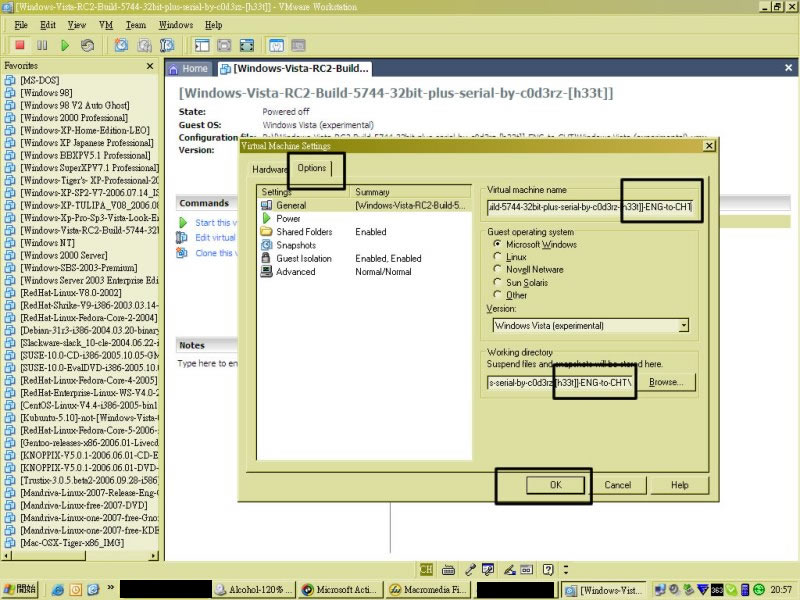Select the Sun Solaris radio button
Screen dimensions: 800x600
[x=499, y=283]
